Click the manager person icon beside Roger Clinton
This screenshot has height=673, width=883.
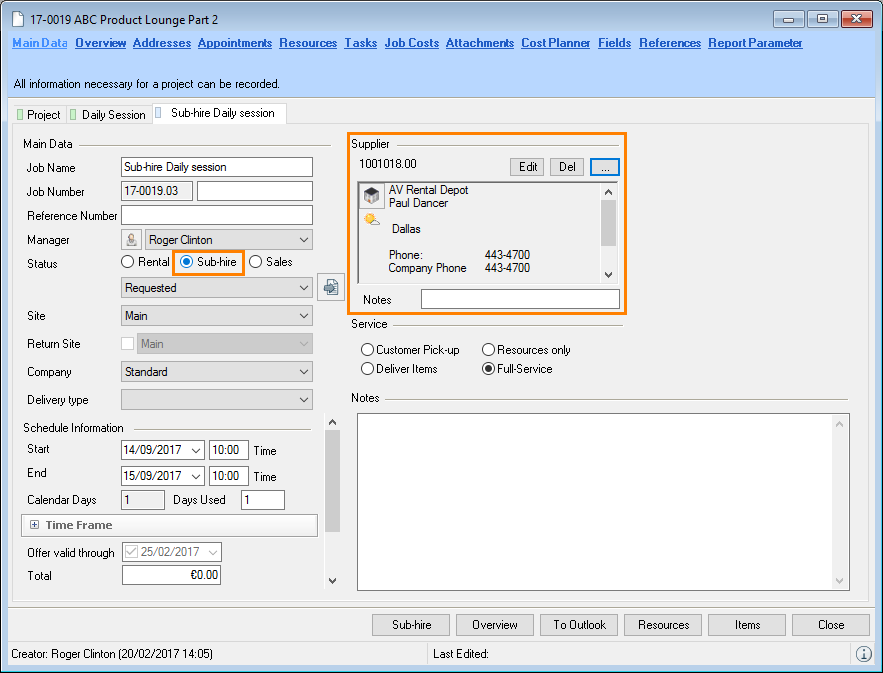(x=132, y=240)
